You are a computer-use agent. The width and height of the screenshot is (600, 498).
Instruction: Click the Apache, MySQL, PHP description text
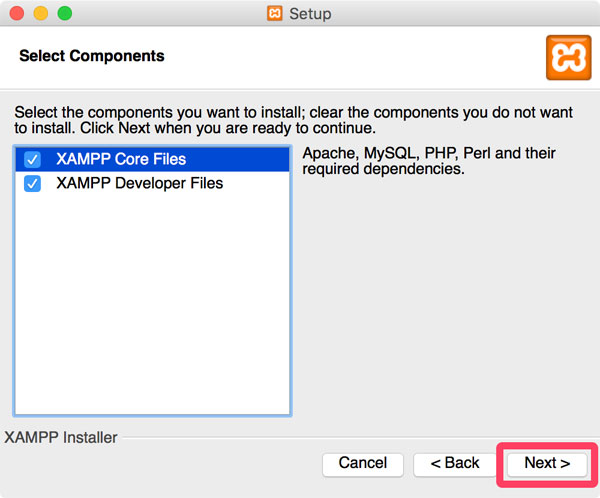429,161
